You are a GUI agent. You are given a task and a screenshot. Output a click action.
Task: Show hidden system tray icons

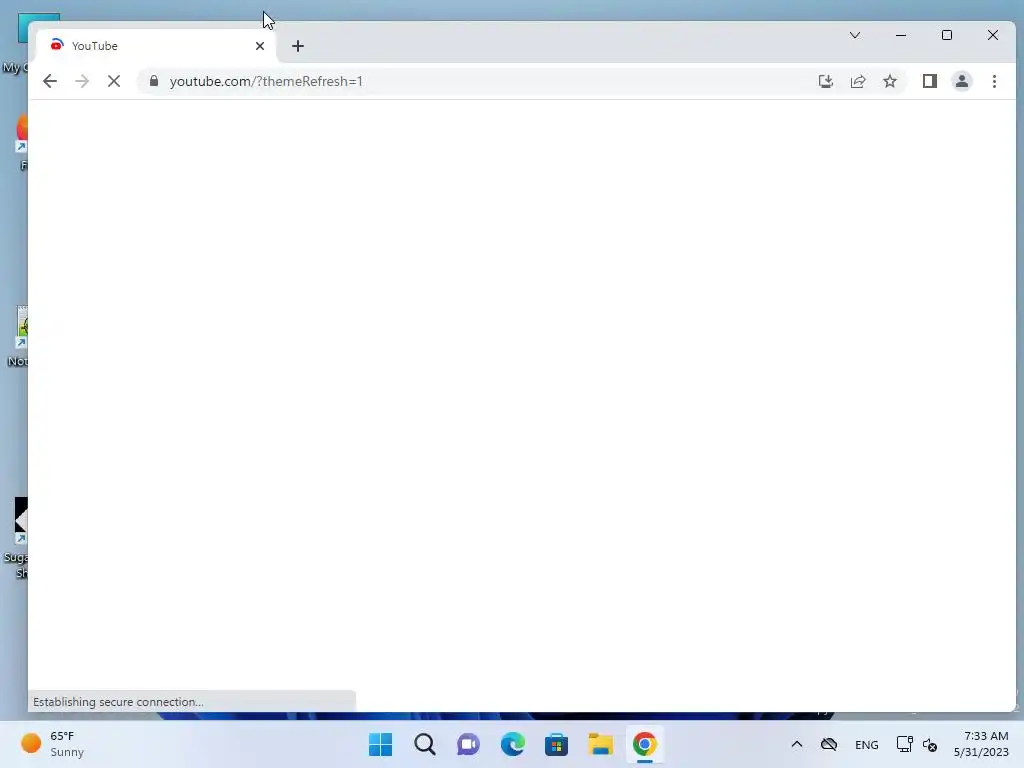[797, 744]
